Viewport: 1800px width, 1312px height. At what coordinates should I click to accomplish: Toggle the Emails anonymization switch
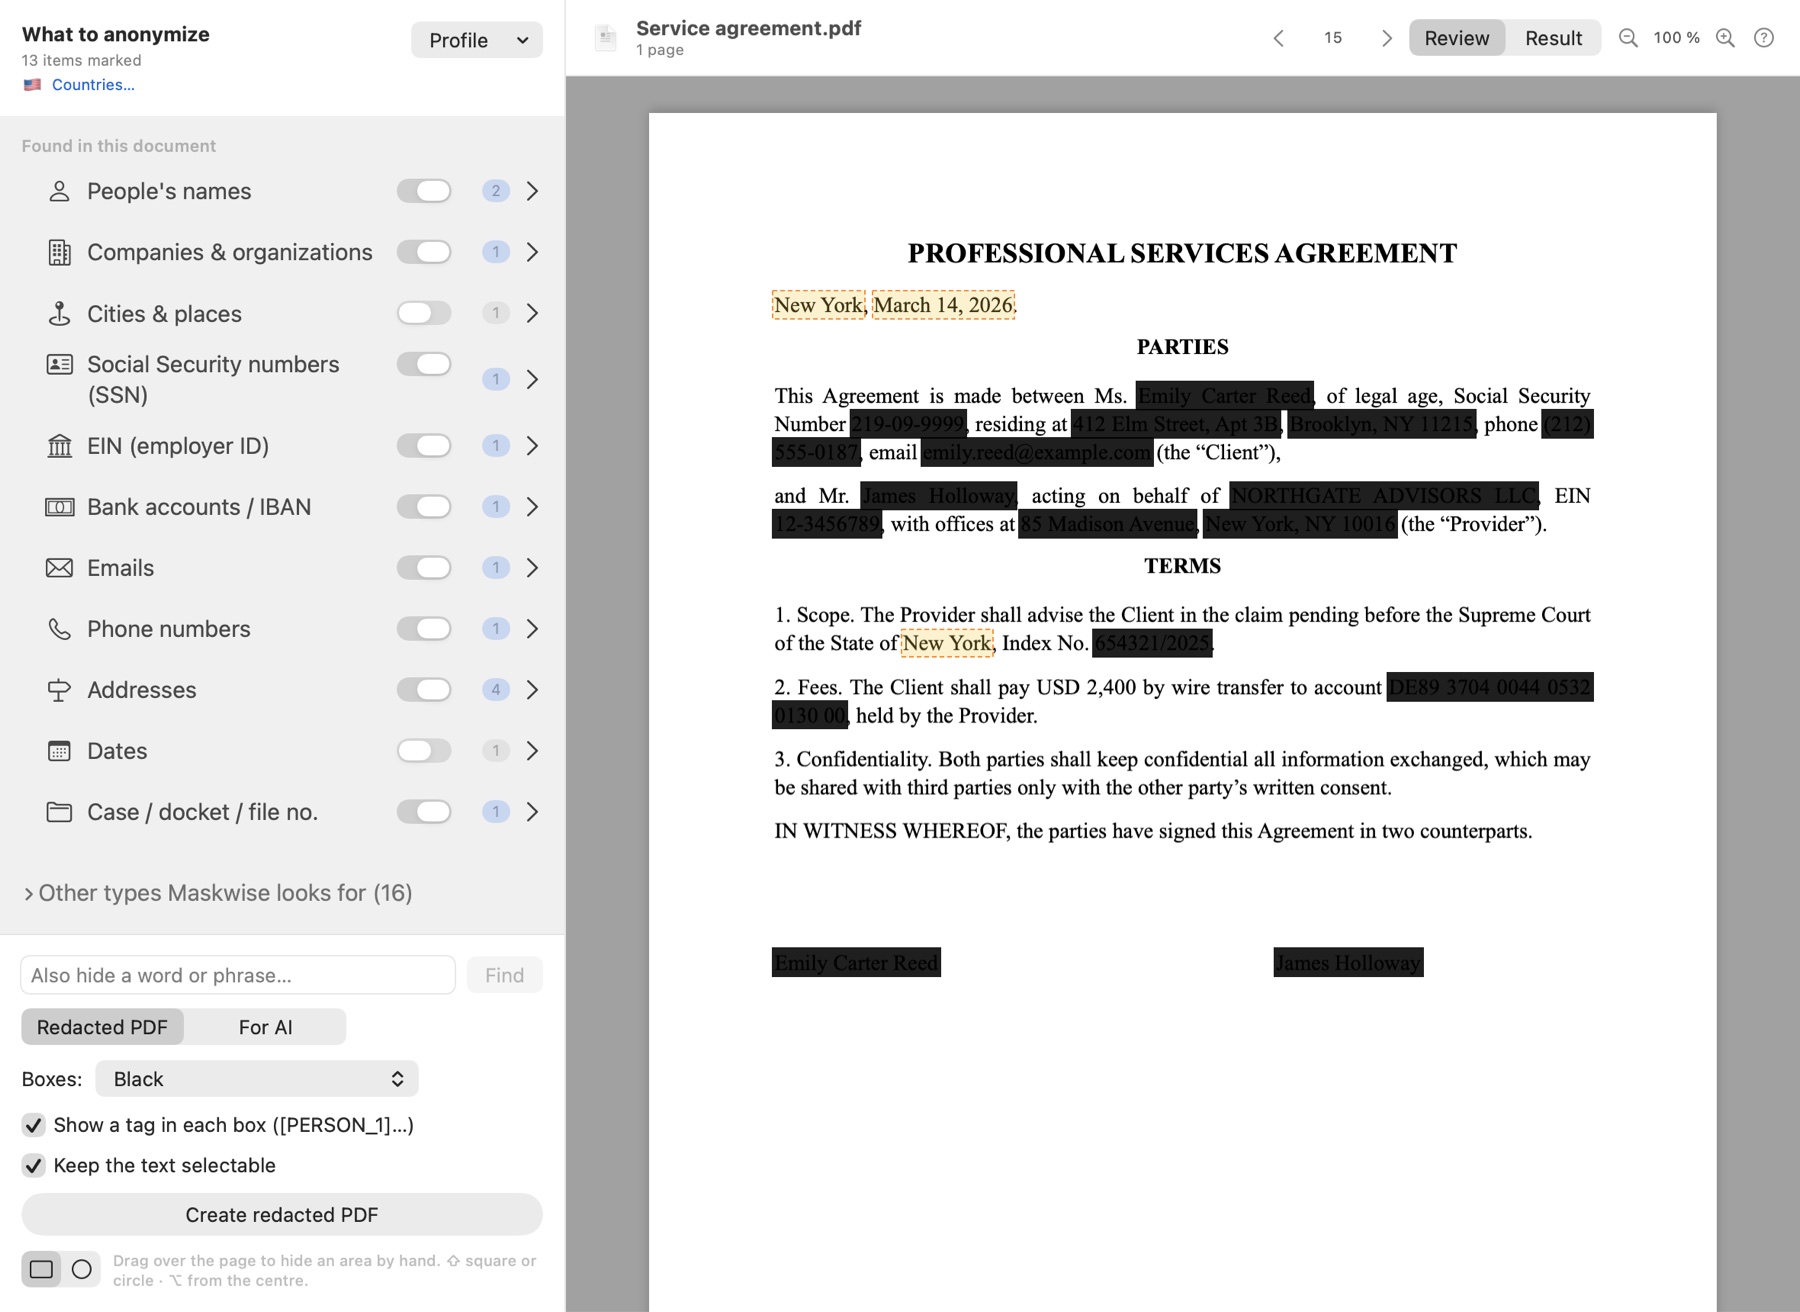(424, 568)
